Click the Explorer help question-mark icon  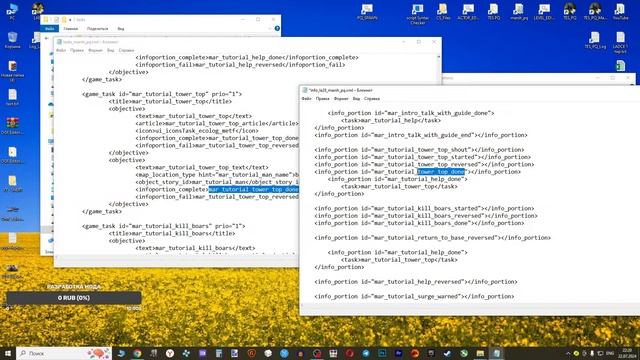[277, 28]
